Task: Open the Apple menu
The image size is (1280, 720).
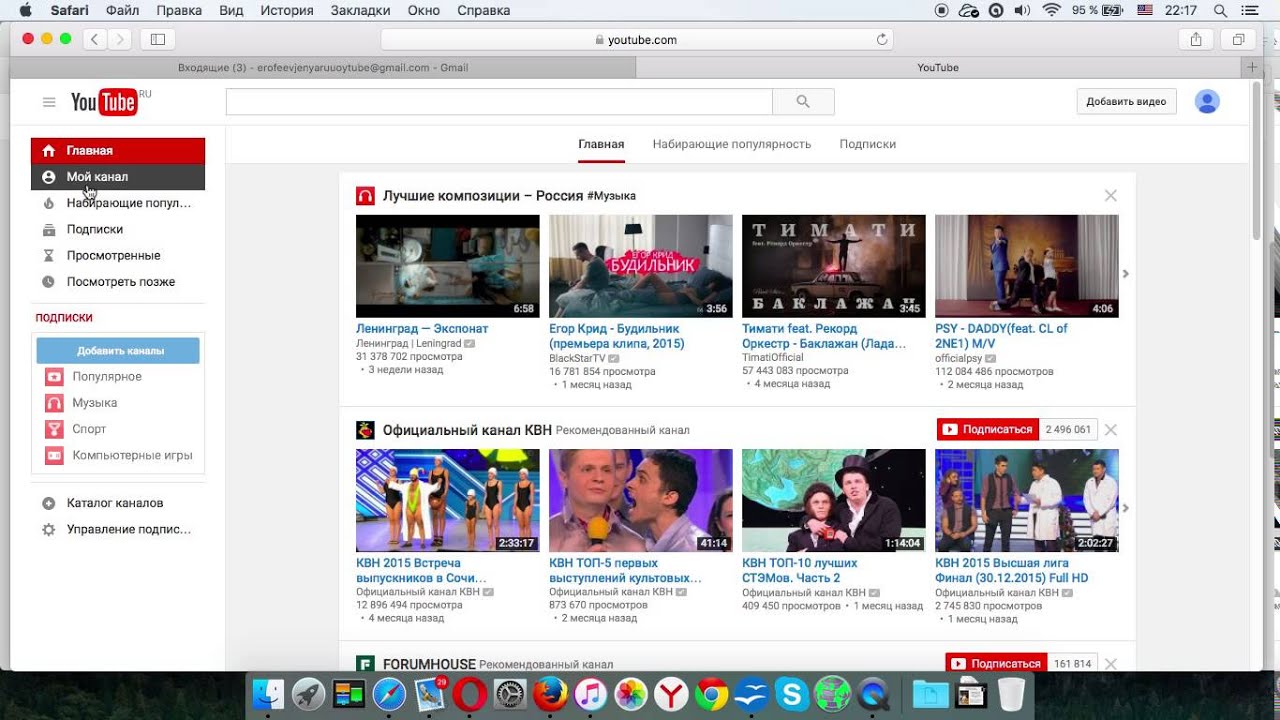Action: [x=25, y=10]
